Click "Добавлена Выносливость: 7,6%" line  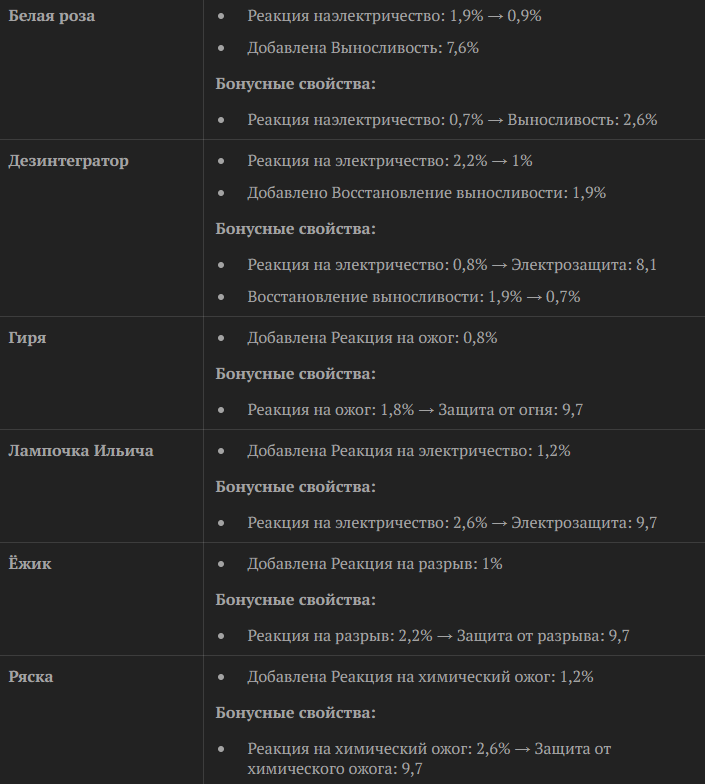363,48
